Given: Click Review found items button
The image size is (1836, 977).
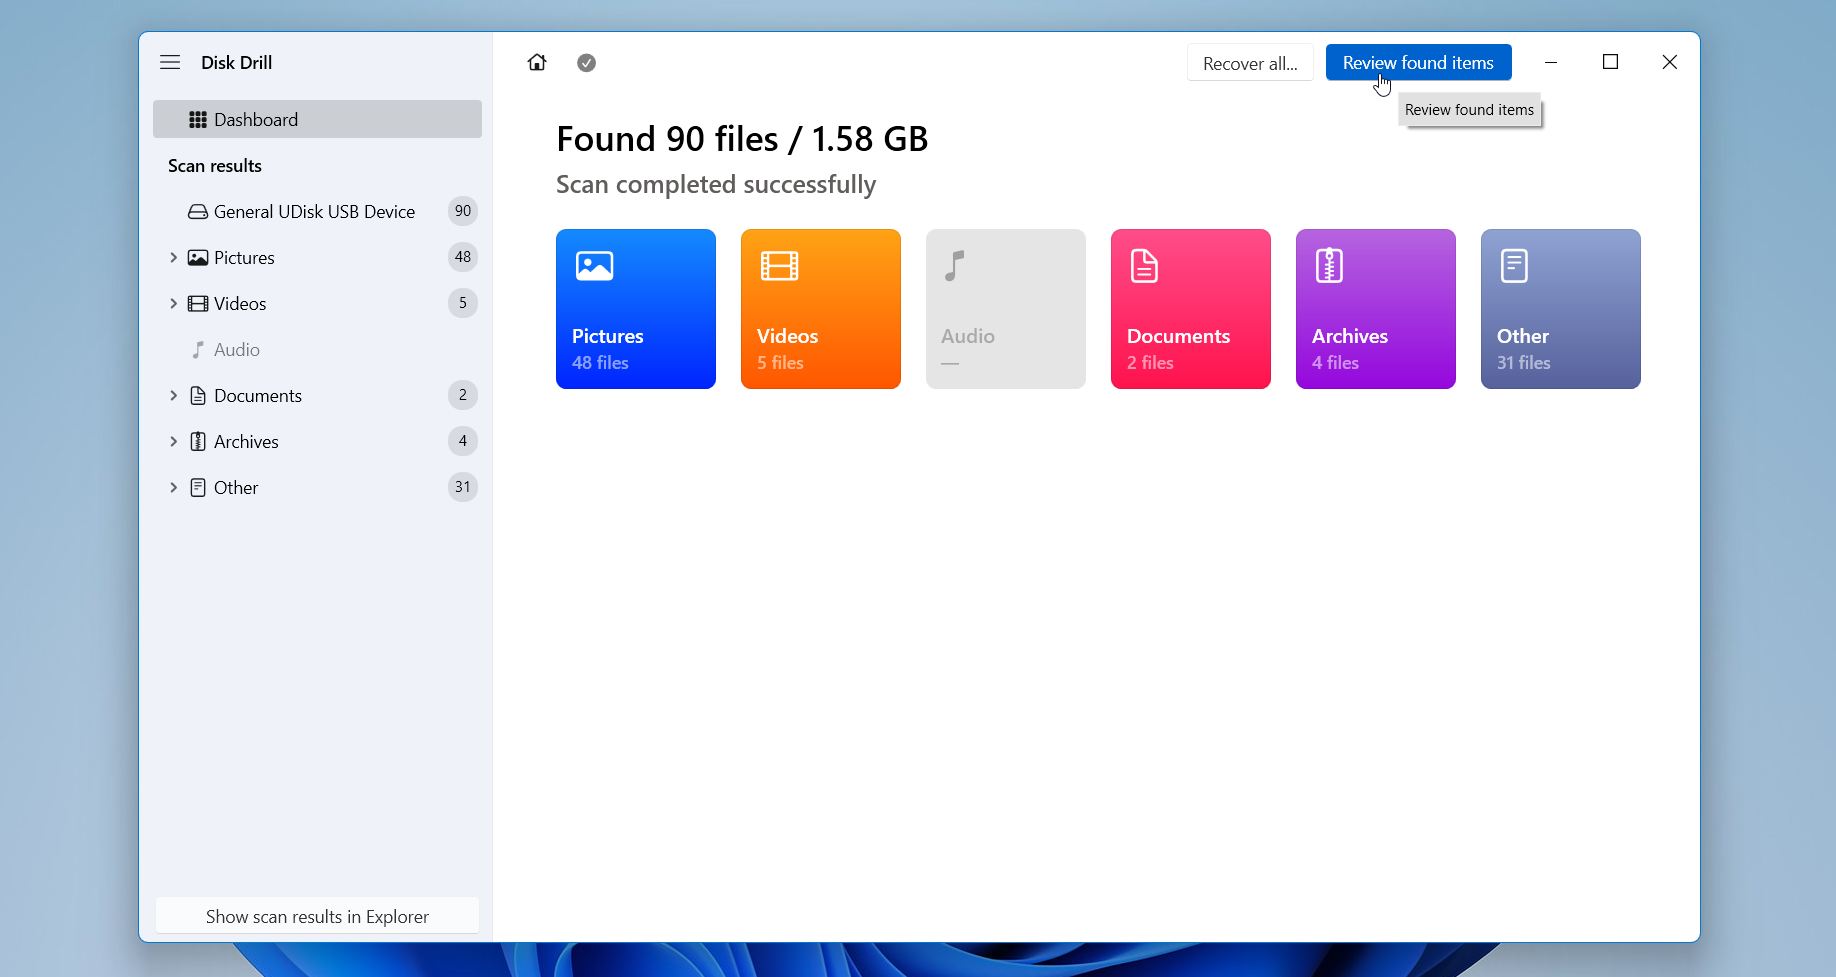Looking at the screenshot, I should (1418, 63).
